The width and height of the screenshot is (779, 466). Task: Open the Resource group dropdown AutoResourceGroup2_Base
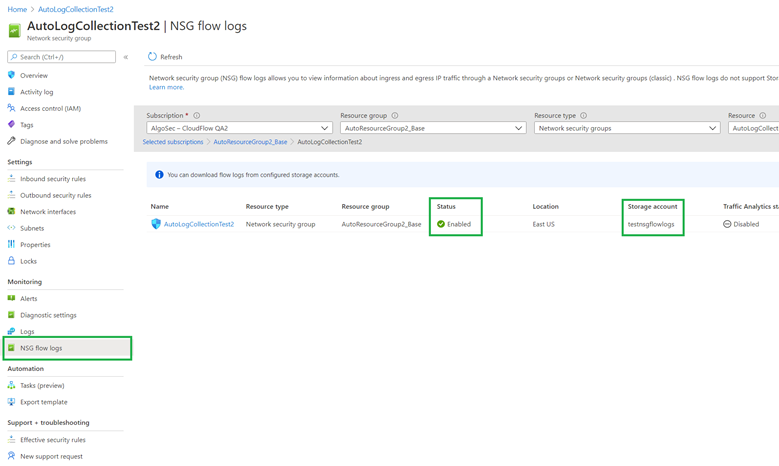(433, 128)
